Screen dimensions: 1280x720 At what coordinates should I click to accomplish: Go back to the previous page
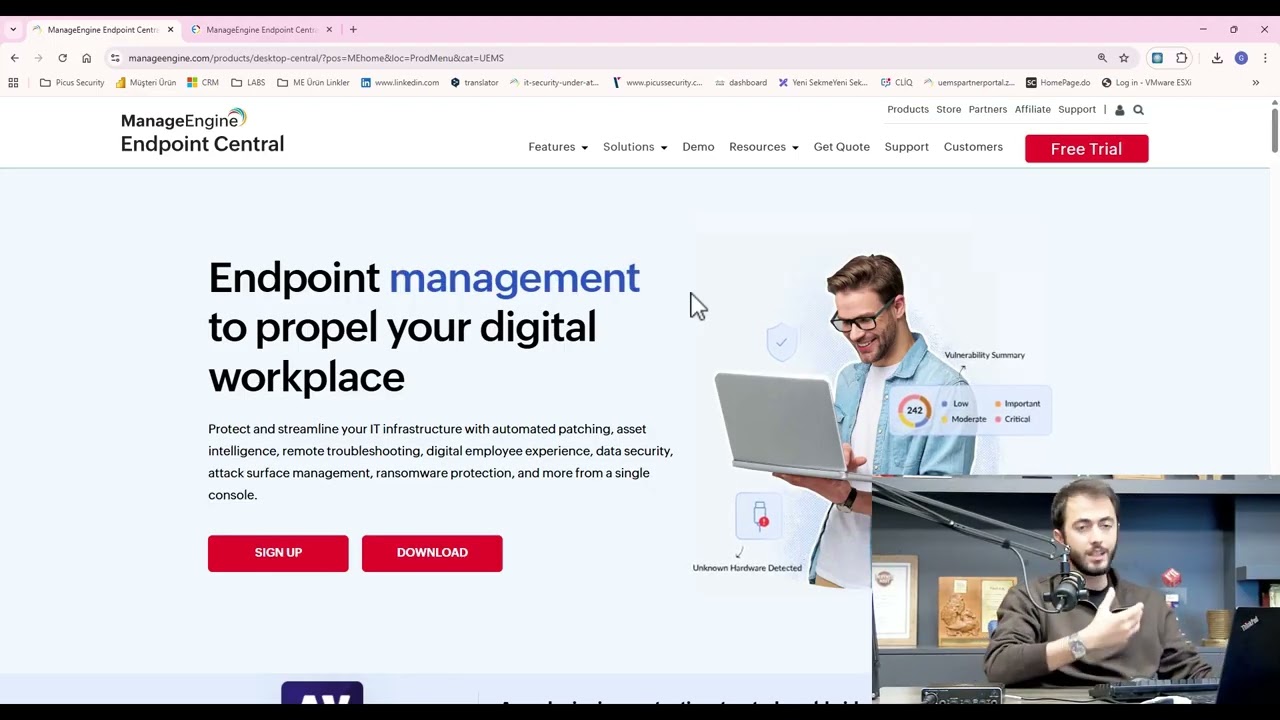(14, 58)
